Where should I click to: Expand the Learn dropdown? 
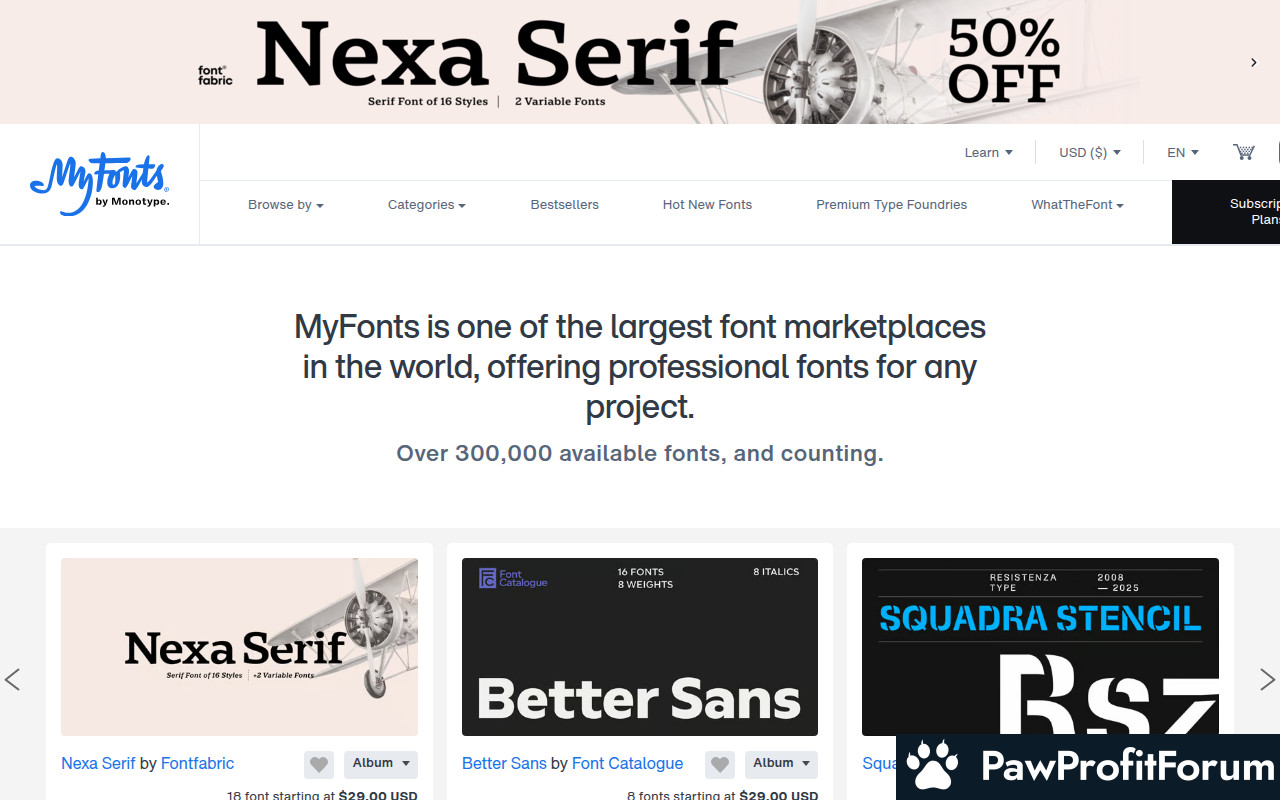pyautogui.click(x=988, y=152)
